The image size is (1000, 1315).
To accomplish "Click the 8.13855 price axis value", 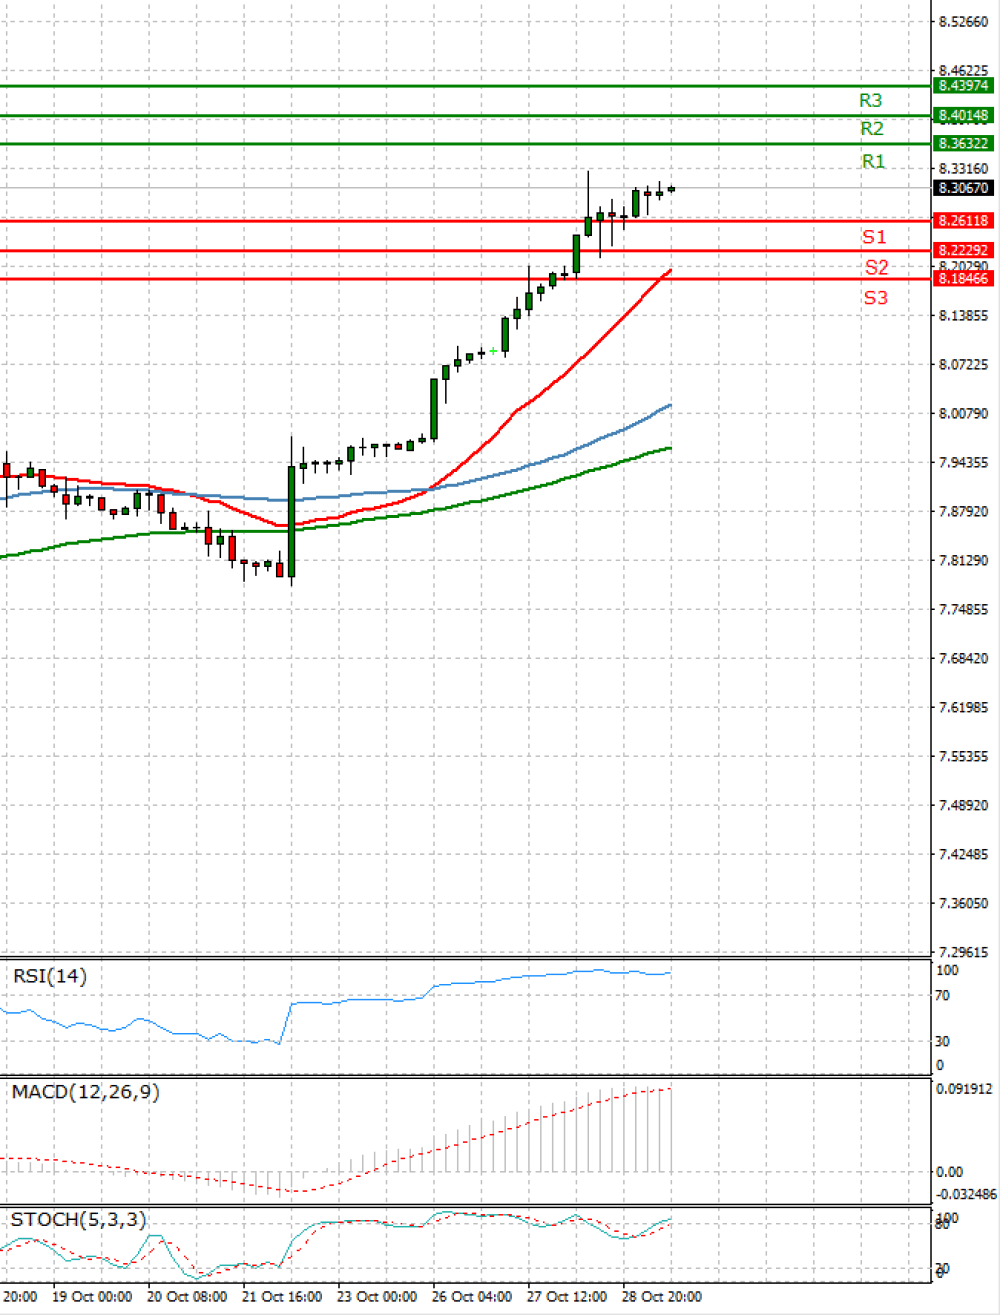I will [964, 315].
